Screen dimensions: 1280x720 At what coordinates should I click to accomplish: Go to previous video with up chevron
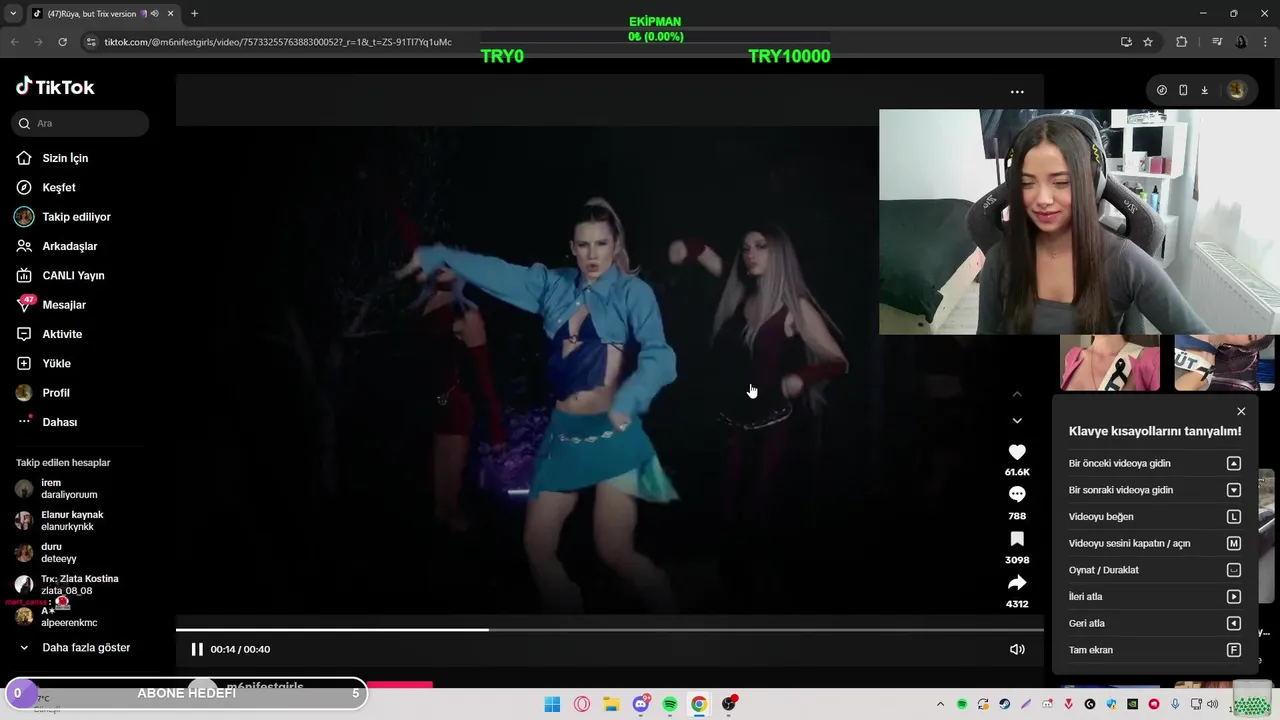point(1017,394)
